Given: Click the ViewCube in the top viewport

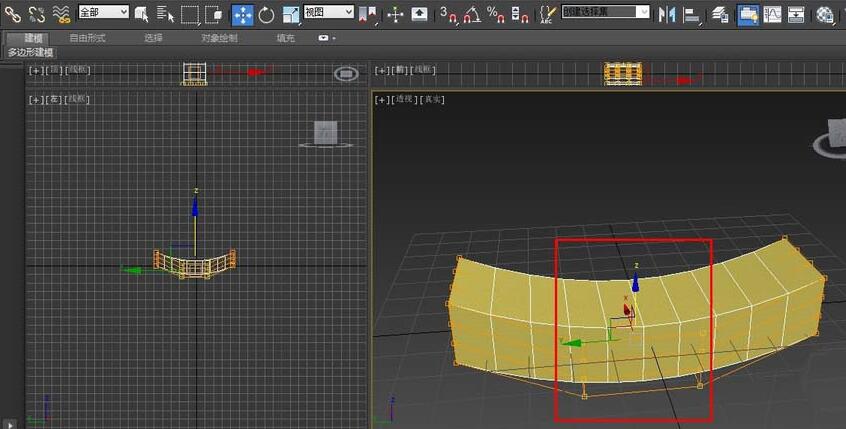Looking at the screenshot, I should click(346, 74).
